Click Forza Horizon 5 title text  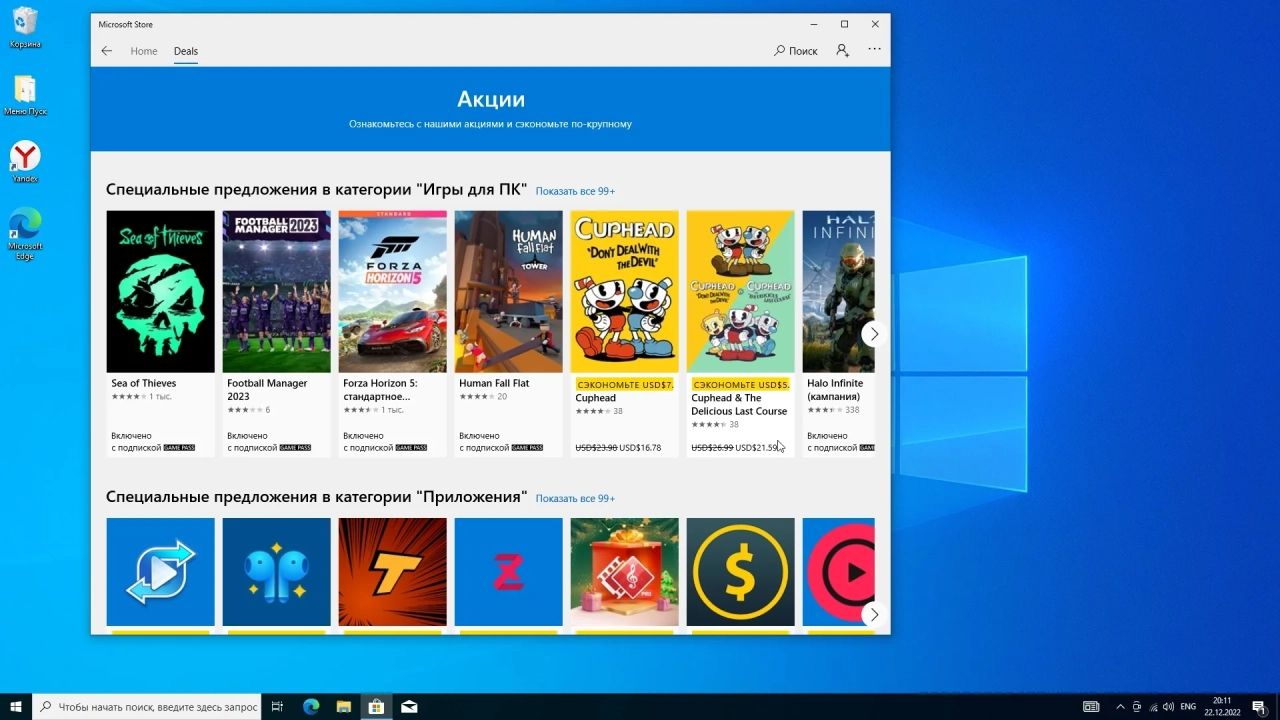[x=380, y=390]
